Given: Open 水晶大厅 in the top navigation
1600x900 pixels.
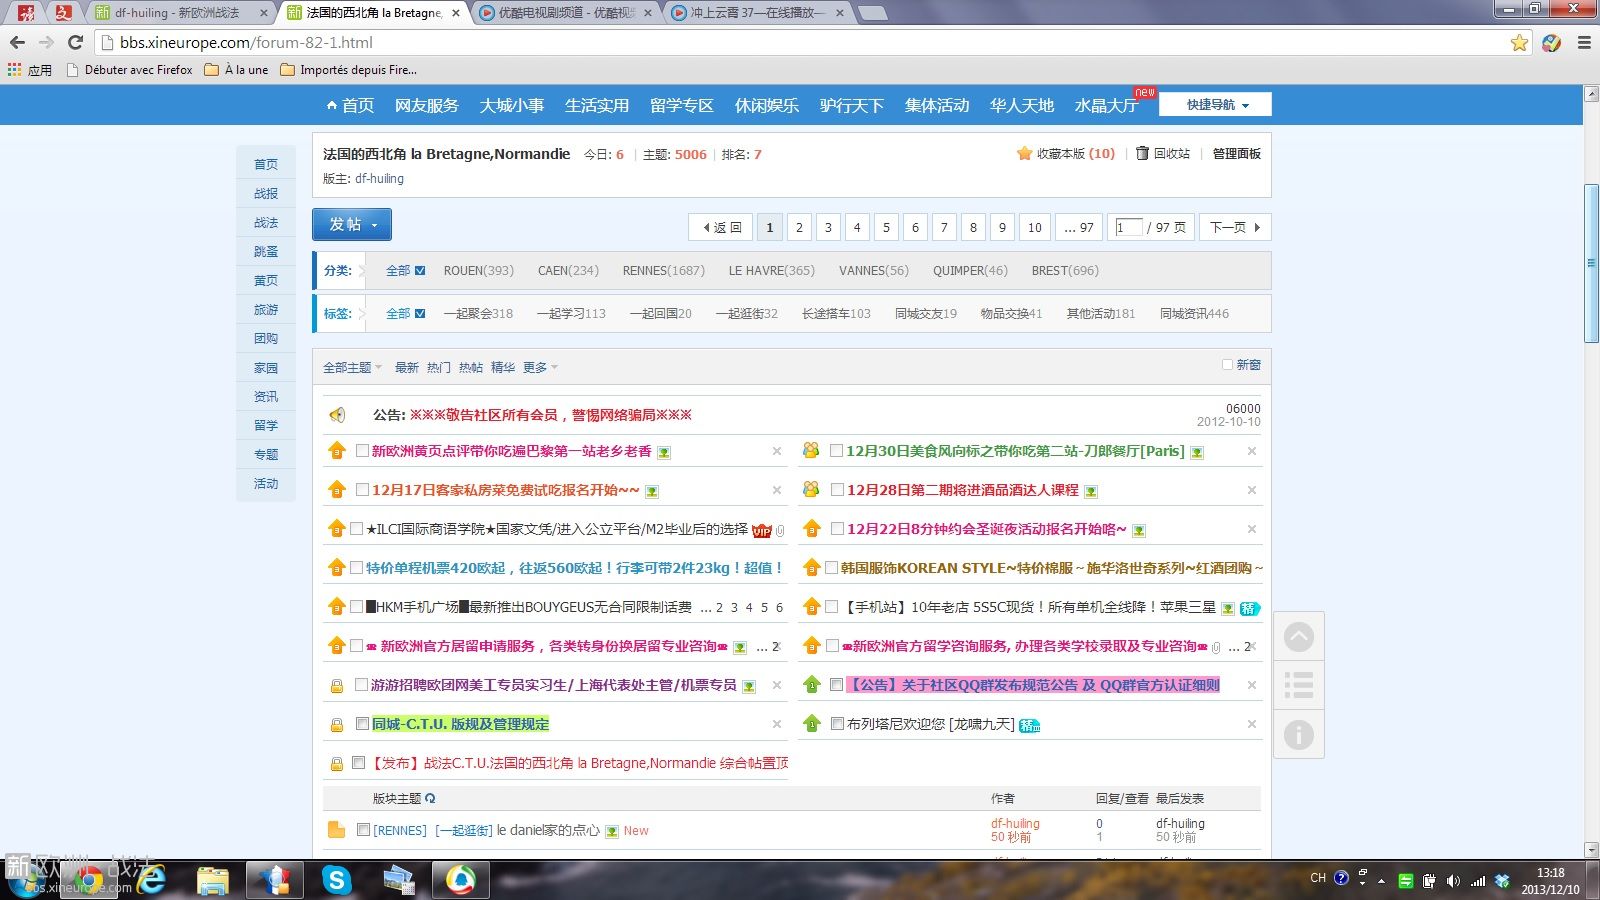Looking at the screenshot, I should (1106, 105).
